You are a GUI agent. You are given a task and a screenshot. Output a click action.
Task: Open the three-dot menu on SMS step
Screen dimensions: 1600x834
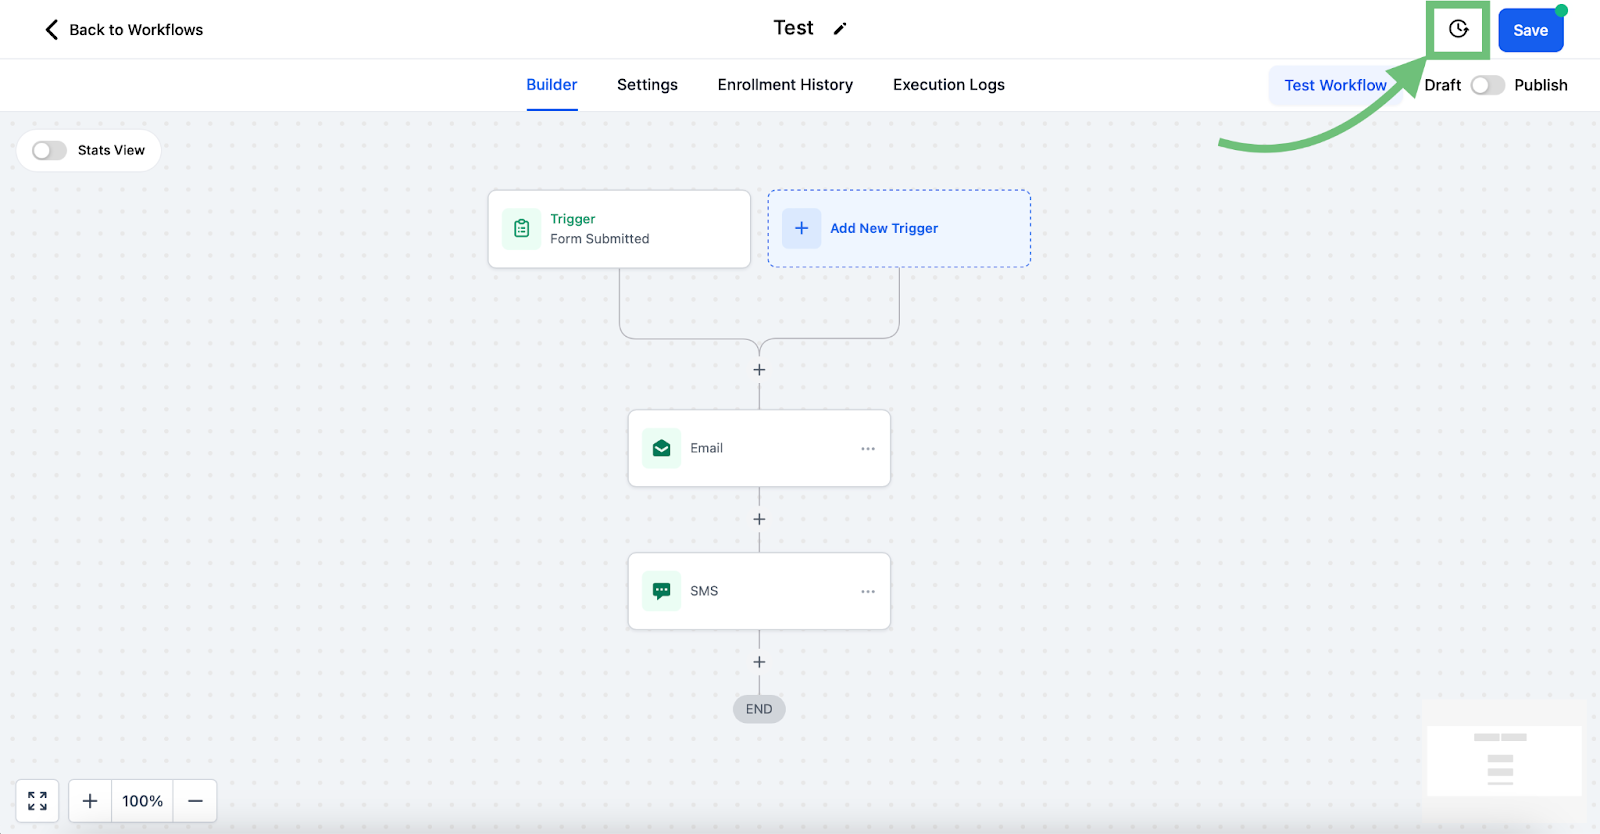tap(868, 592)
